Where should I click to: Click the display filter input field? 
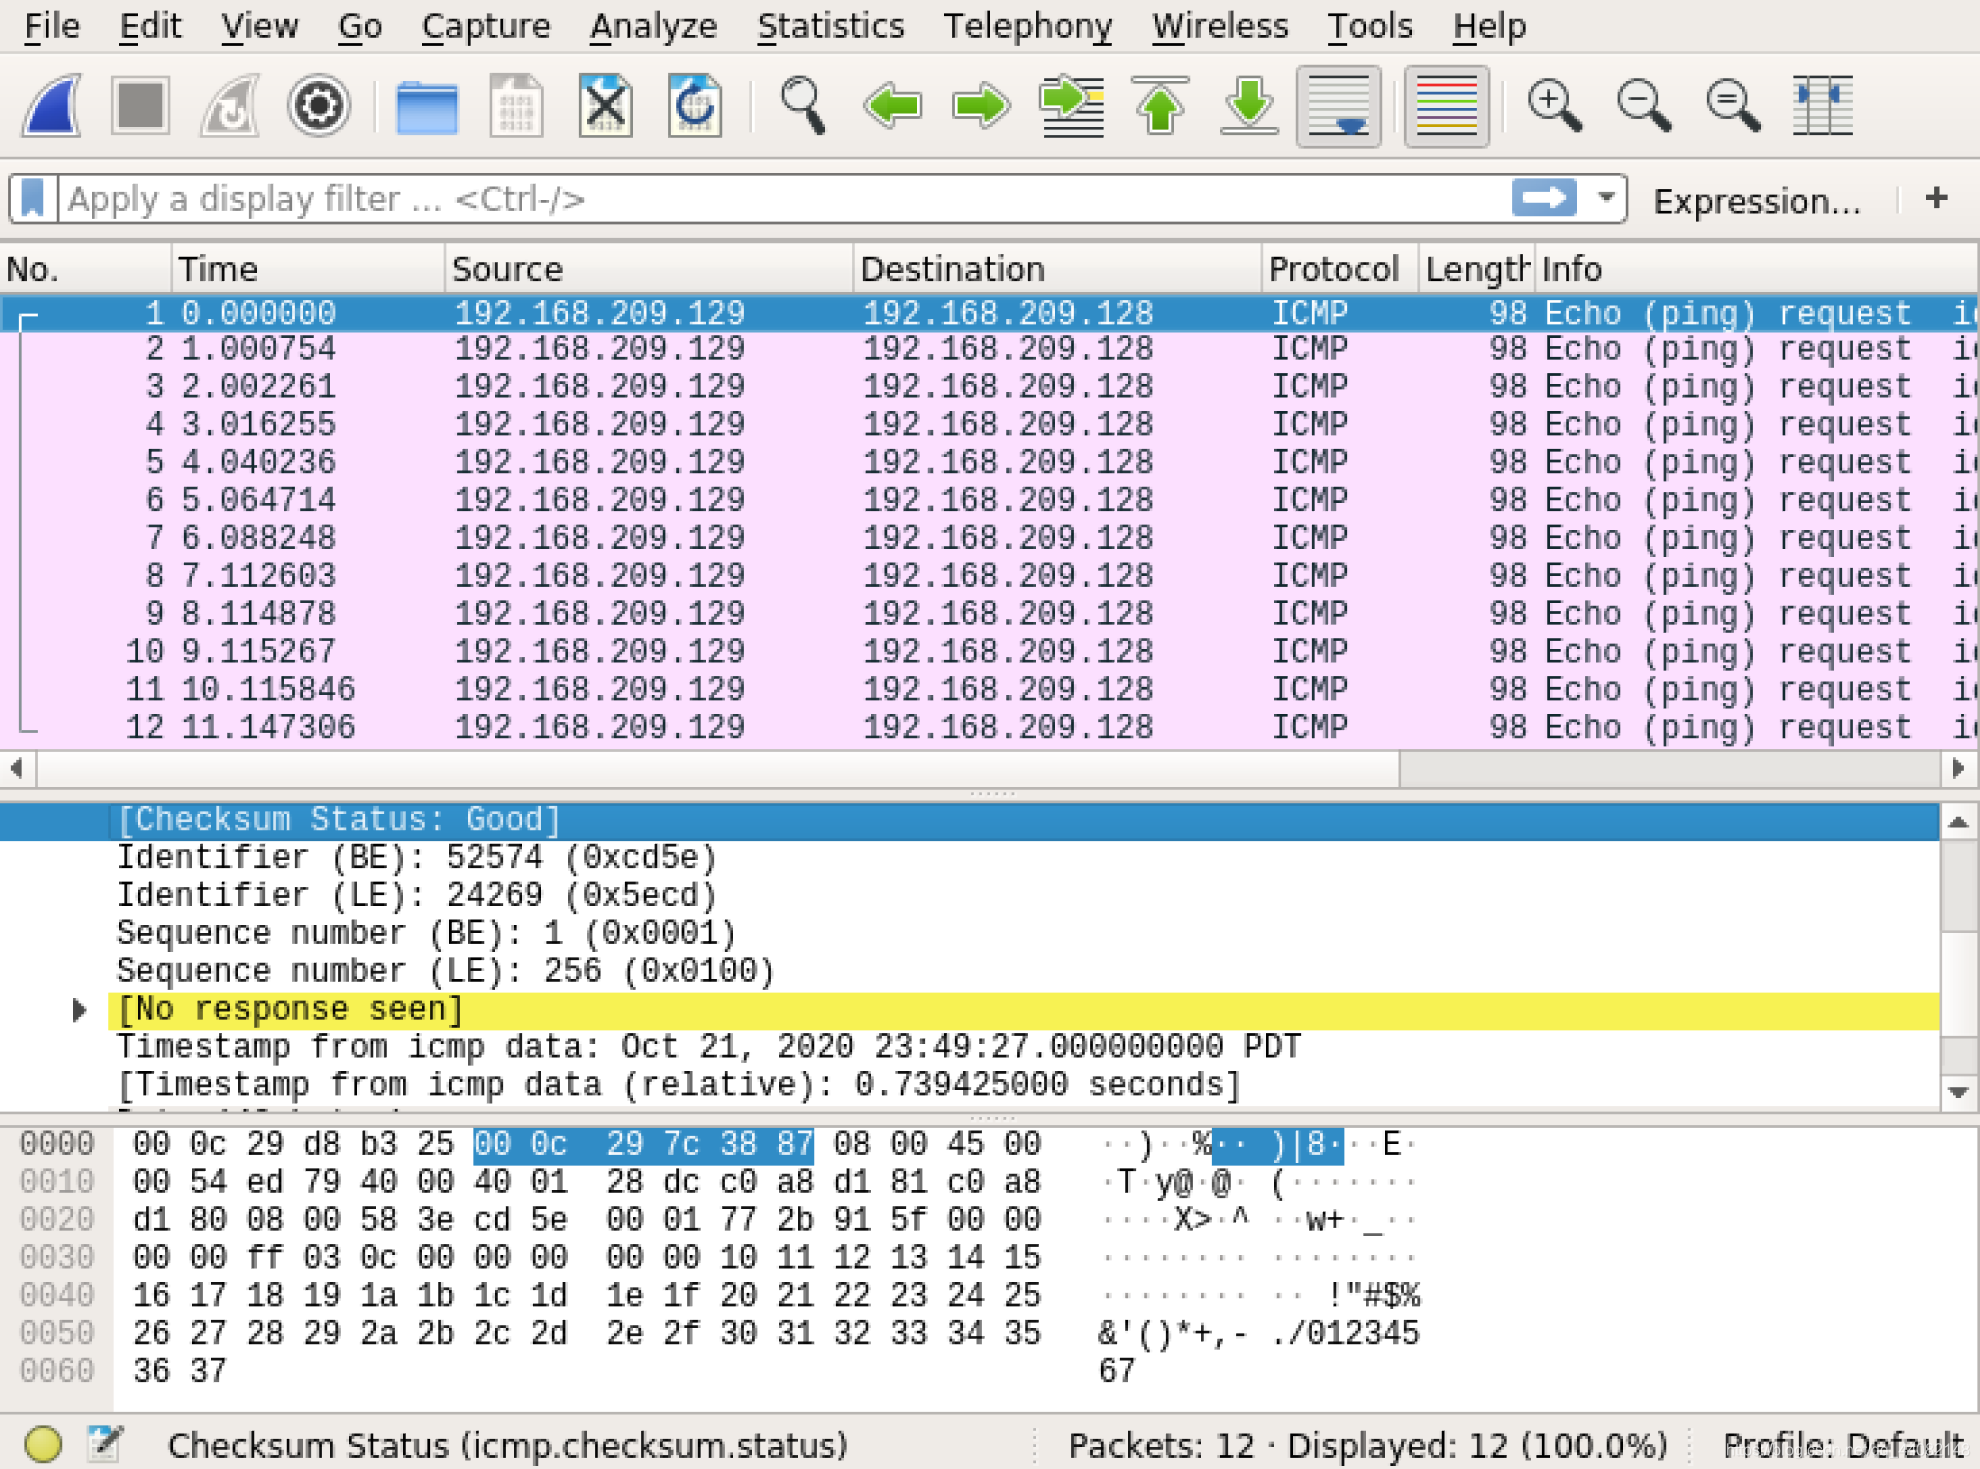coord(784,198)
